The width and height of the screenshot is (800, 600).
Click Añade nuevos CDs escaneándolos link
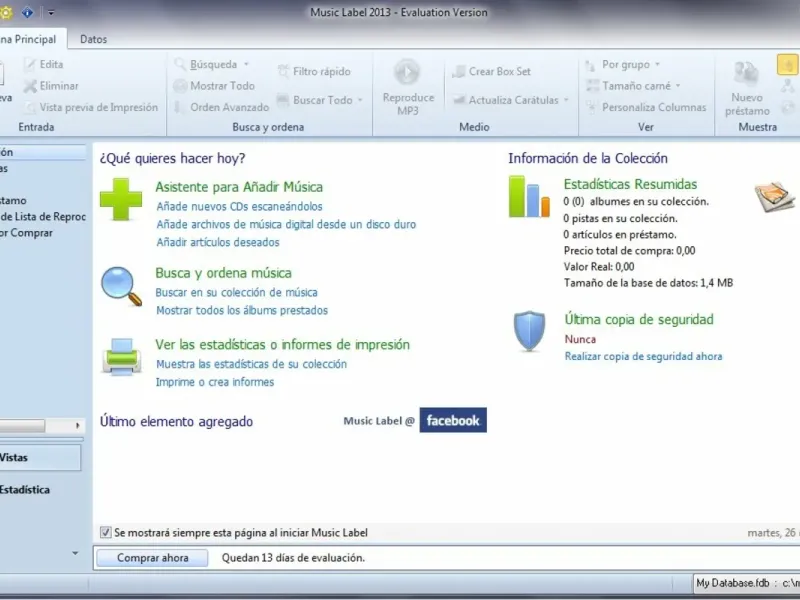coord(239,207)
